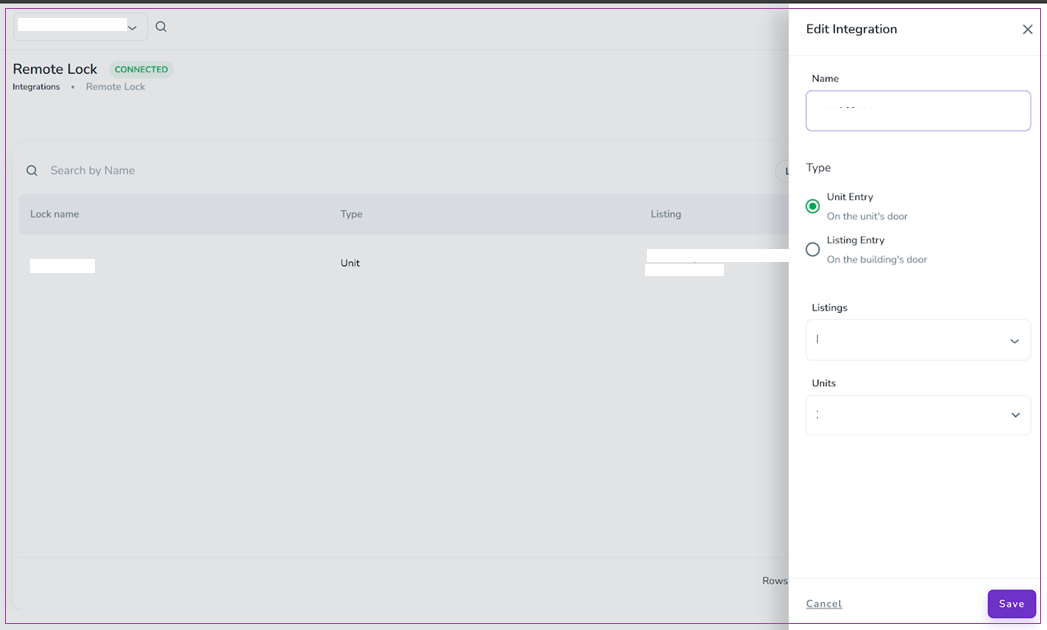This screenshot has width=1047, height=630.
Task: Open the Listings dropdown
Action: point(918,340)
